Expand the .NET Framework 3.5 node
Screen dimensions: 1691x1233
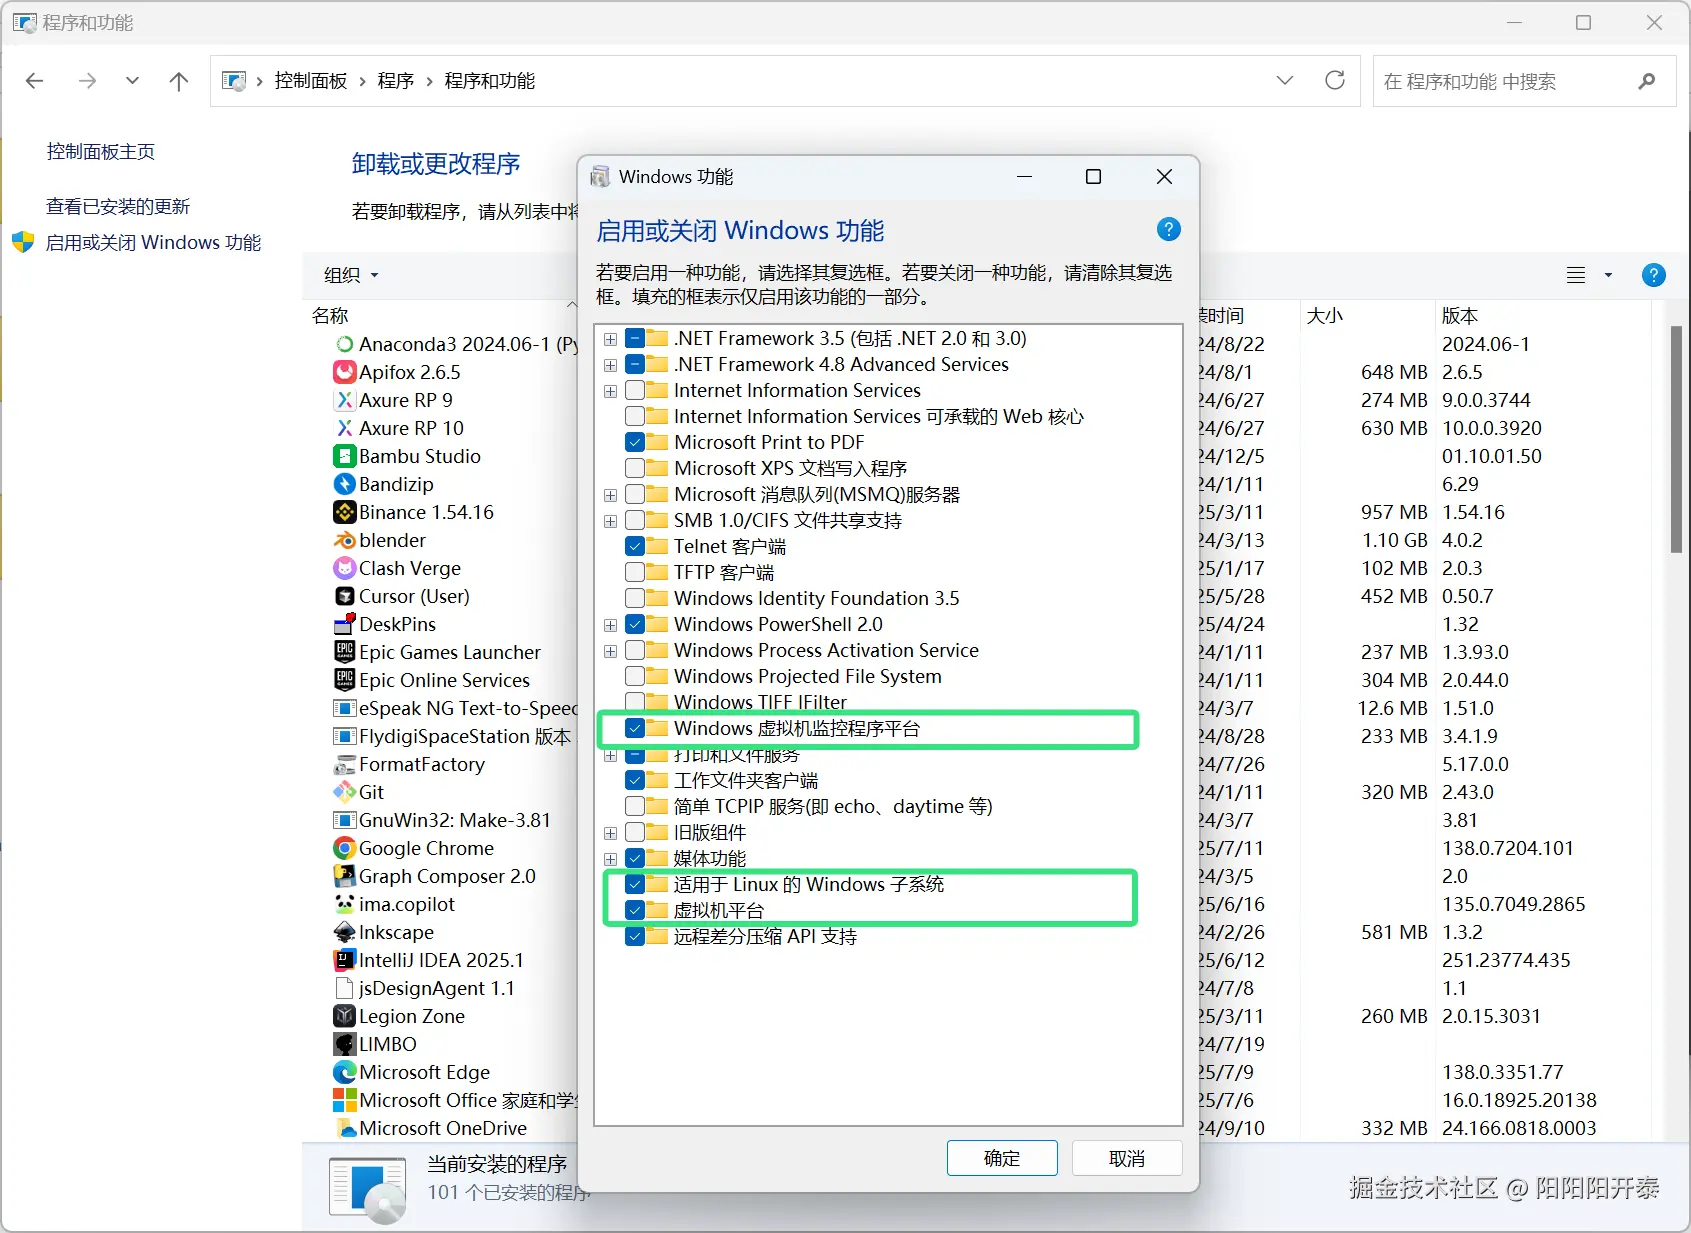coord(610,339)
